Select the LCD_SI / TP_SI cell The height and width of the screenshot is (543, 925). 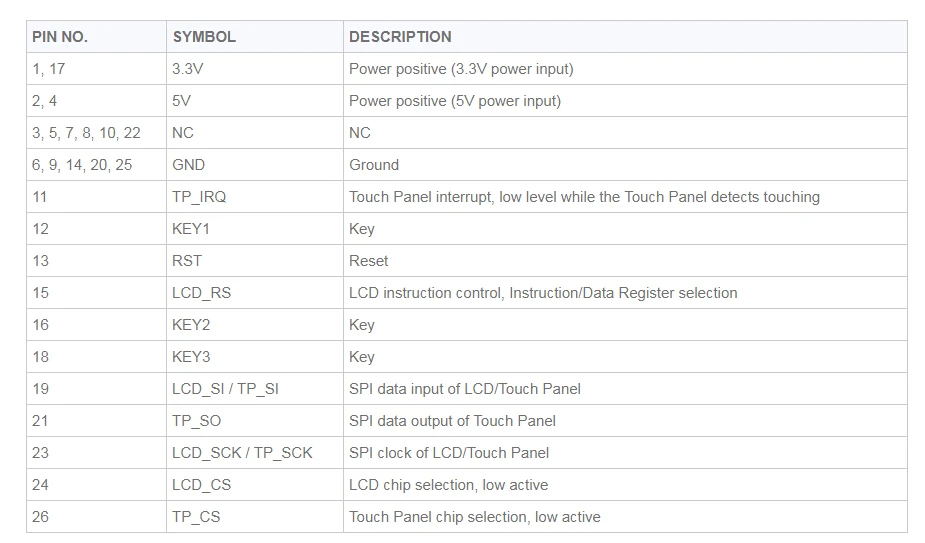tap(255, 388)
